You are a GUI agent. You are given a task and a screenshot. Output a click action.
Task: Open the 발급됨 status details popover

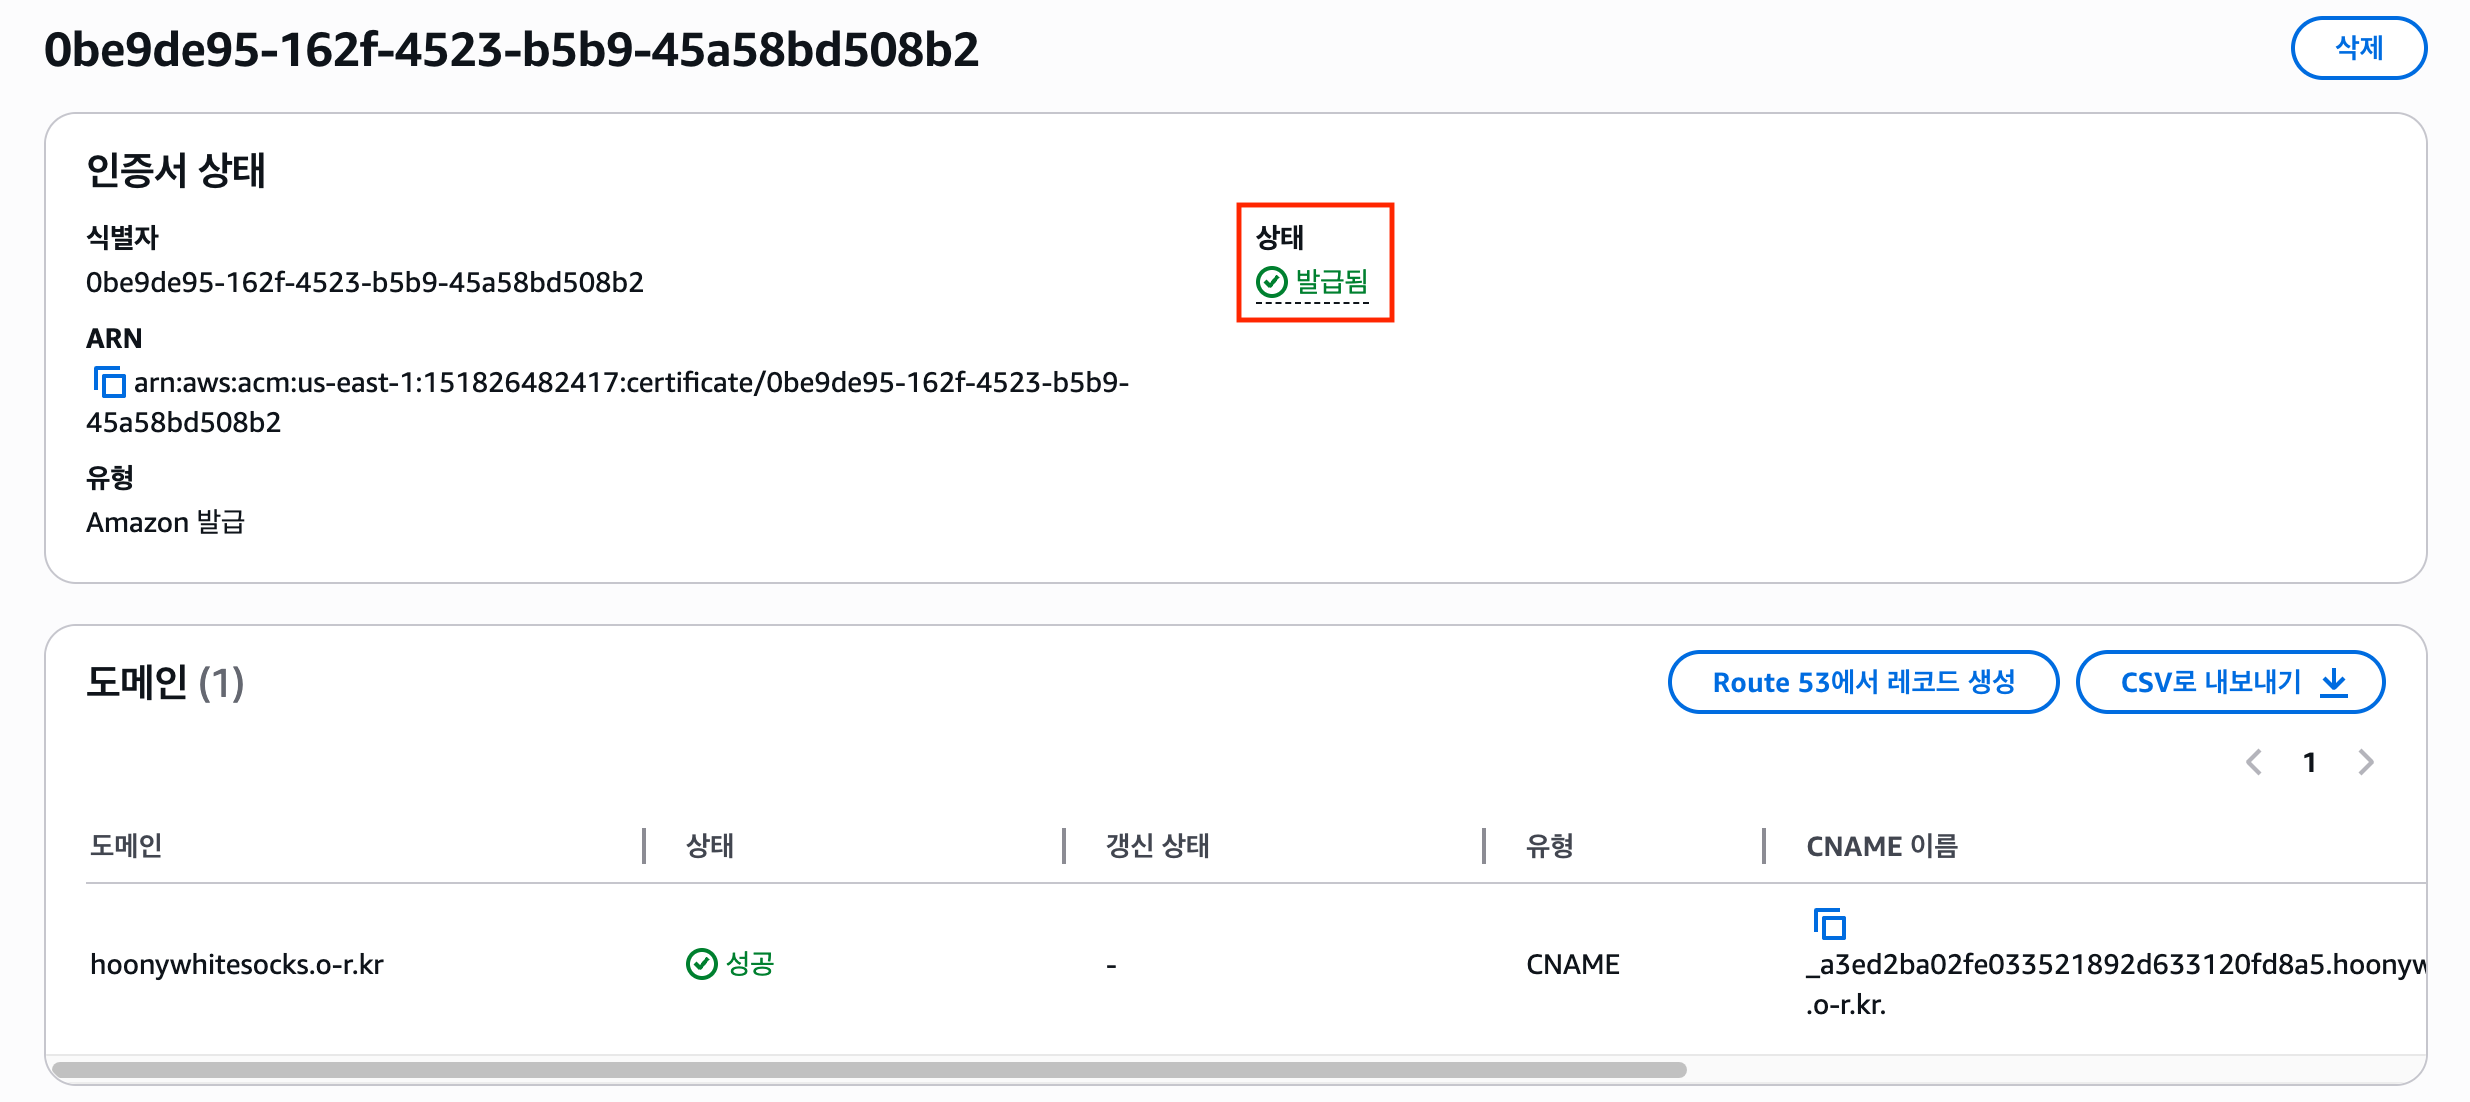1331,283
